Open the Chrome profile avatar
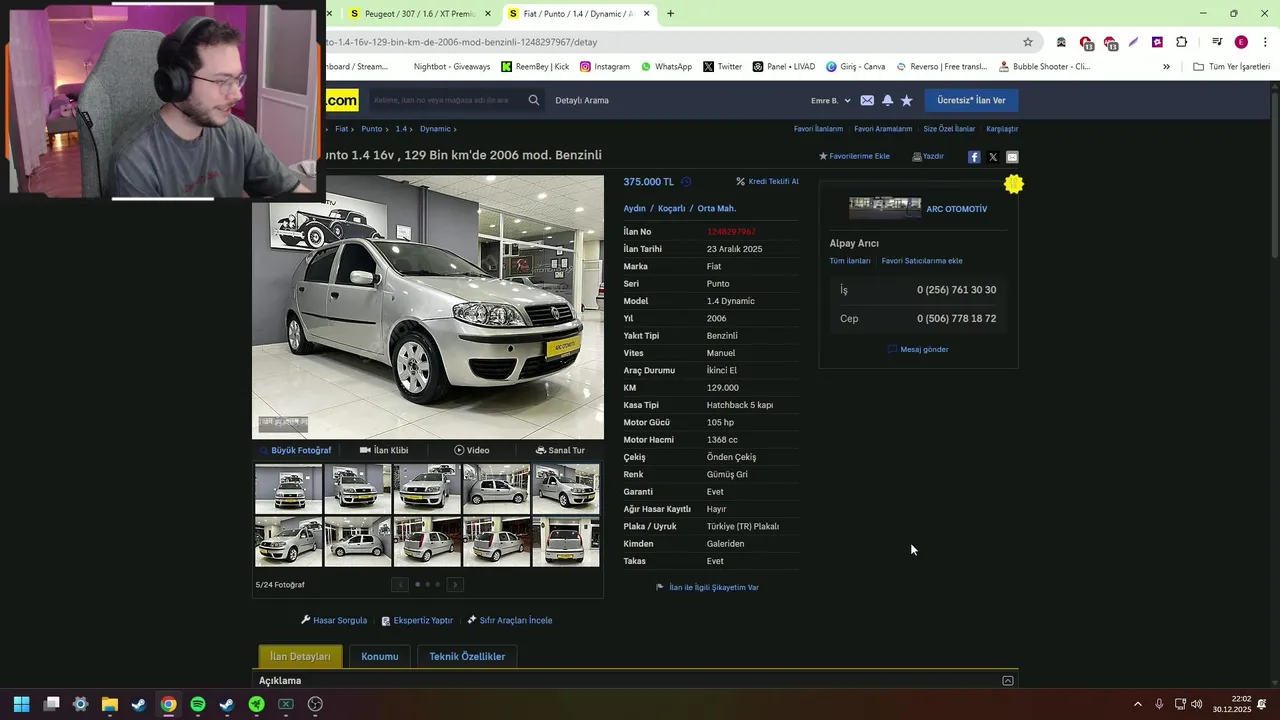The image size is (1280, 720). tap(1241, 42)
